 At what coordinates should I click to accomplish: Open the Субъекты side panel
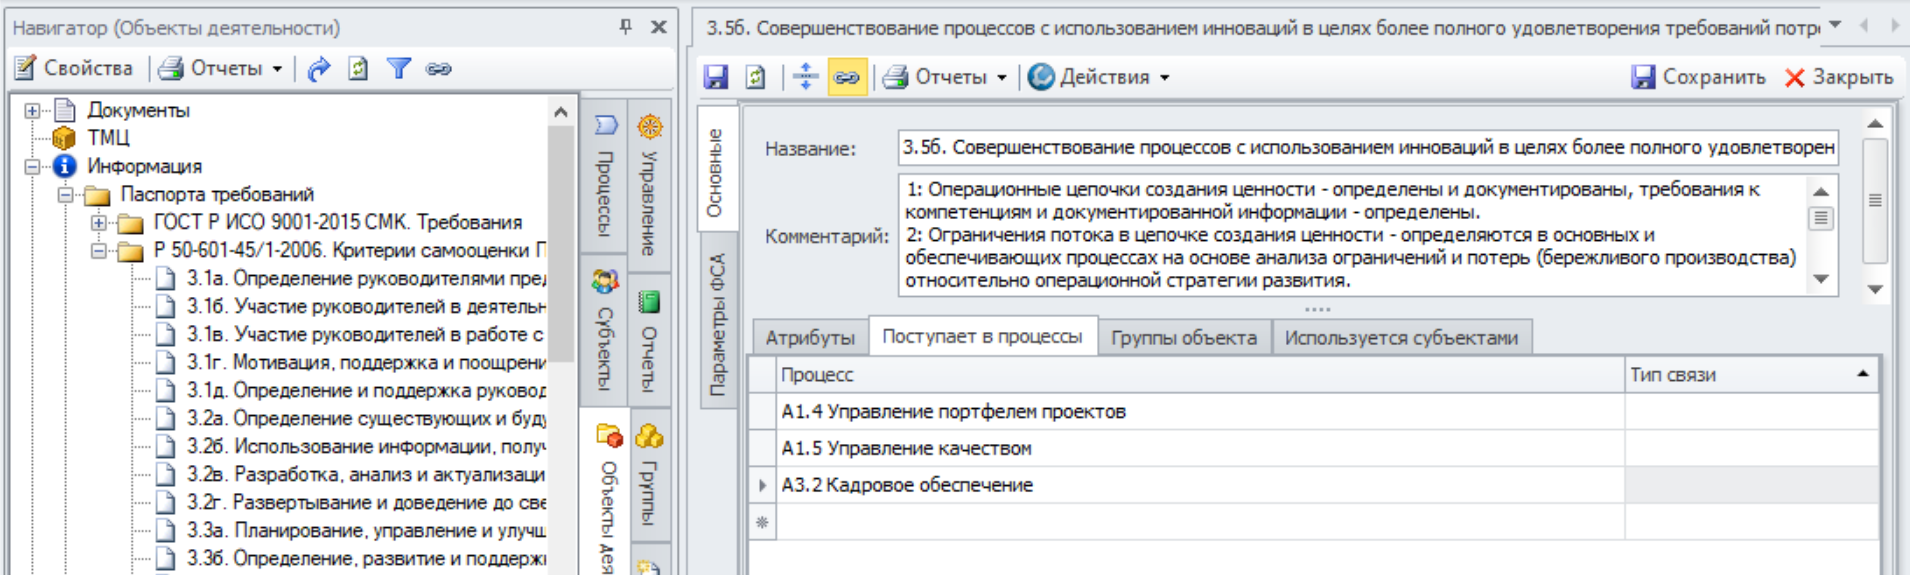point(605,330)
